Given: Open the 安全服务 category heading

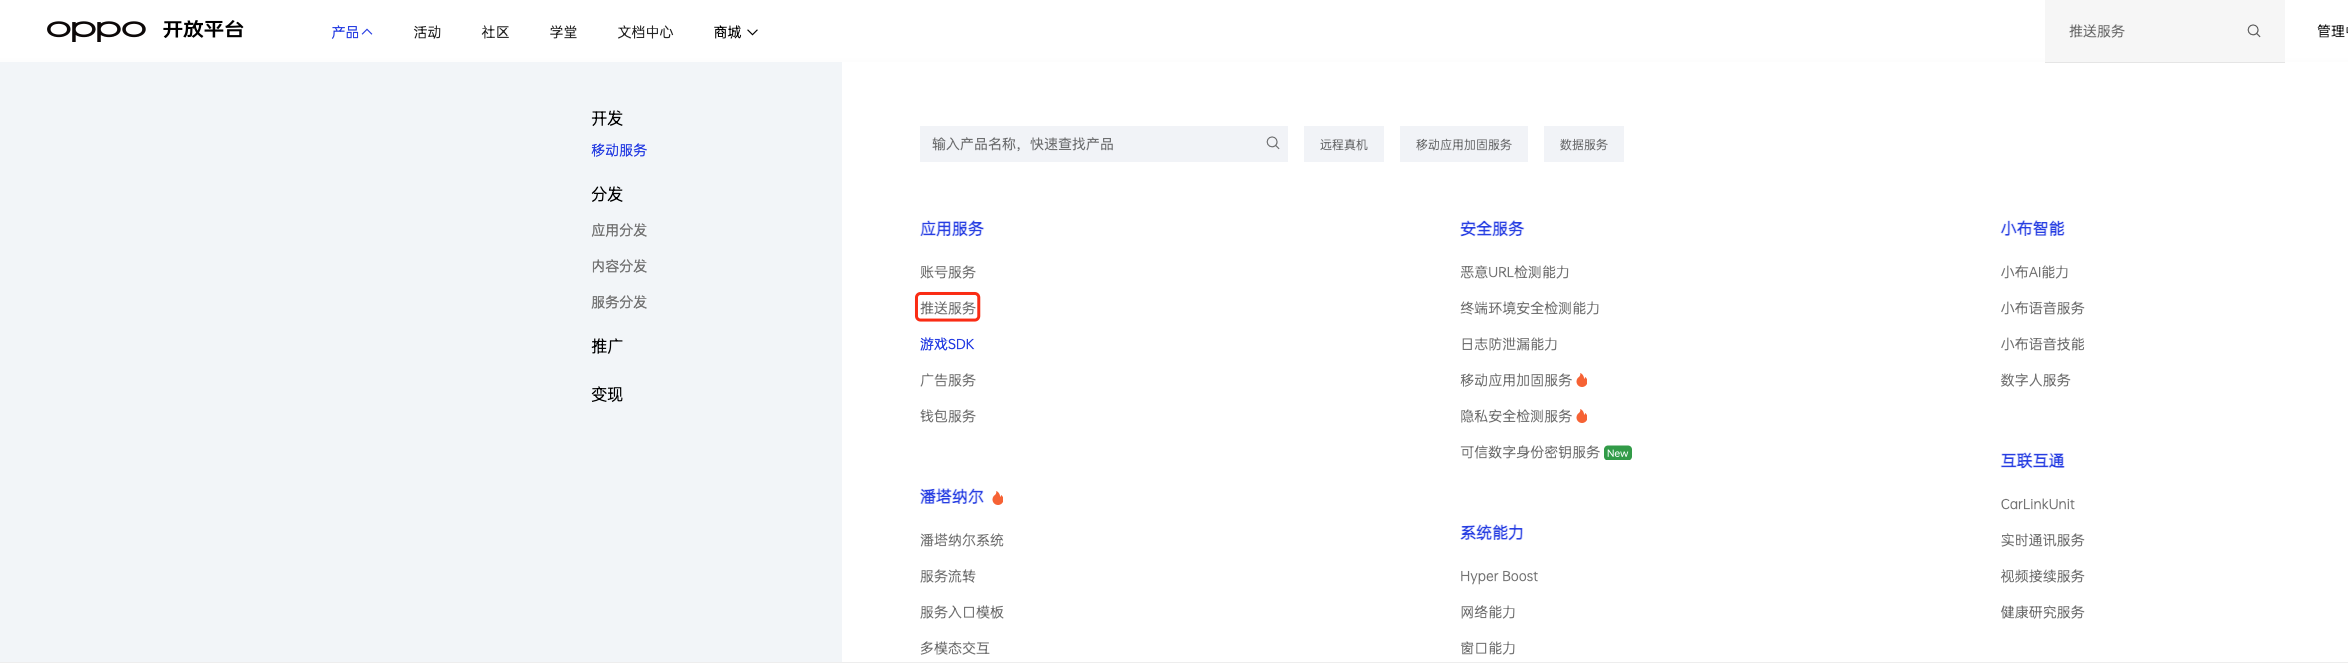Looking at the screenshot, I should tap(1492, 229).
